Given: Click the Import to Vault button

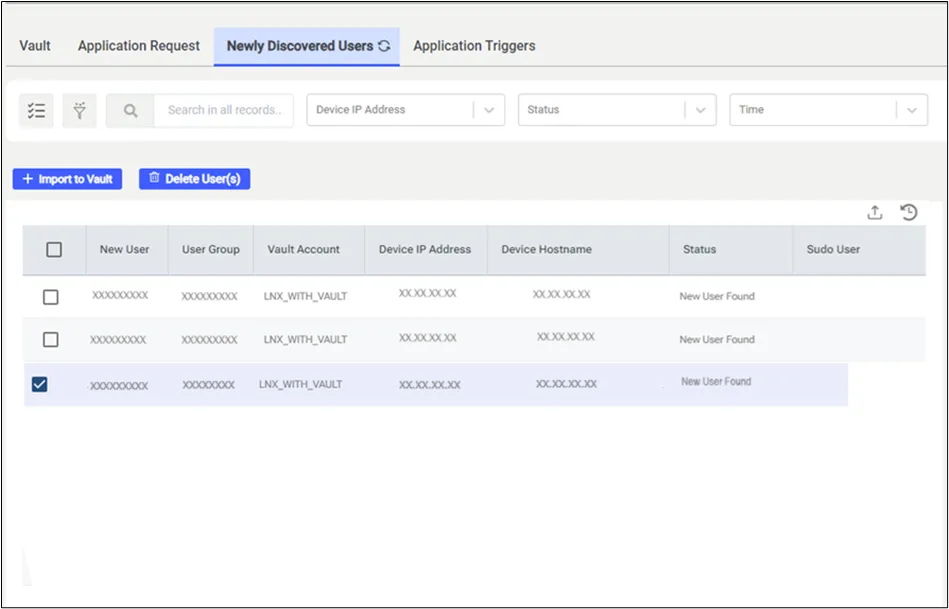Looking at the screenshot, I should click(x=67, y=179).
